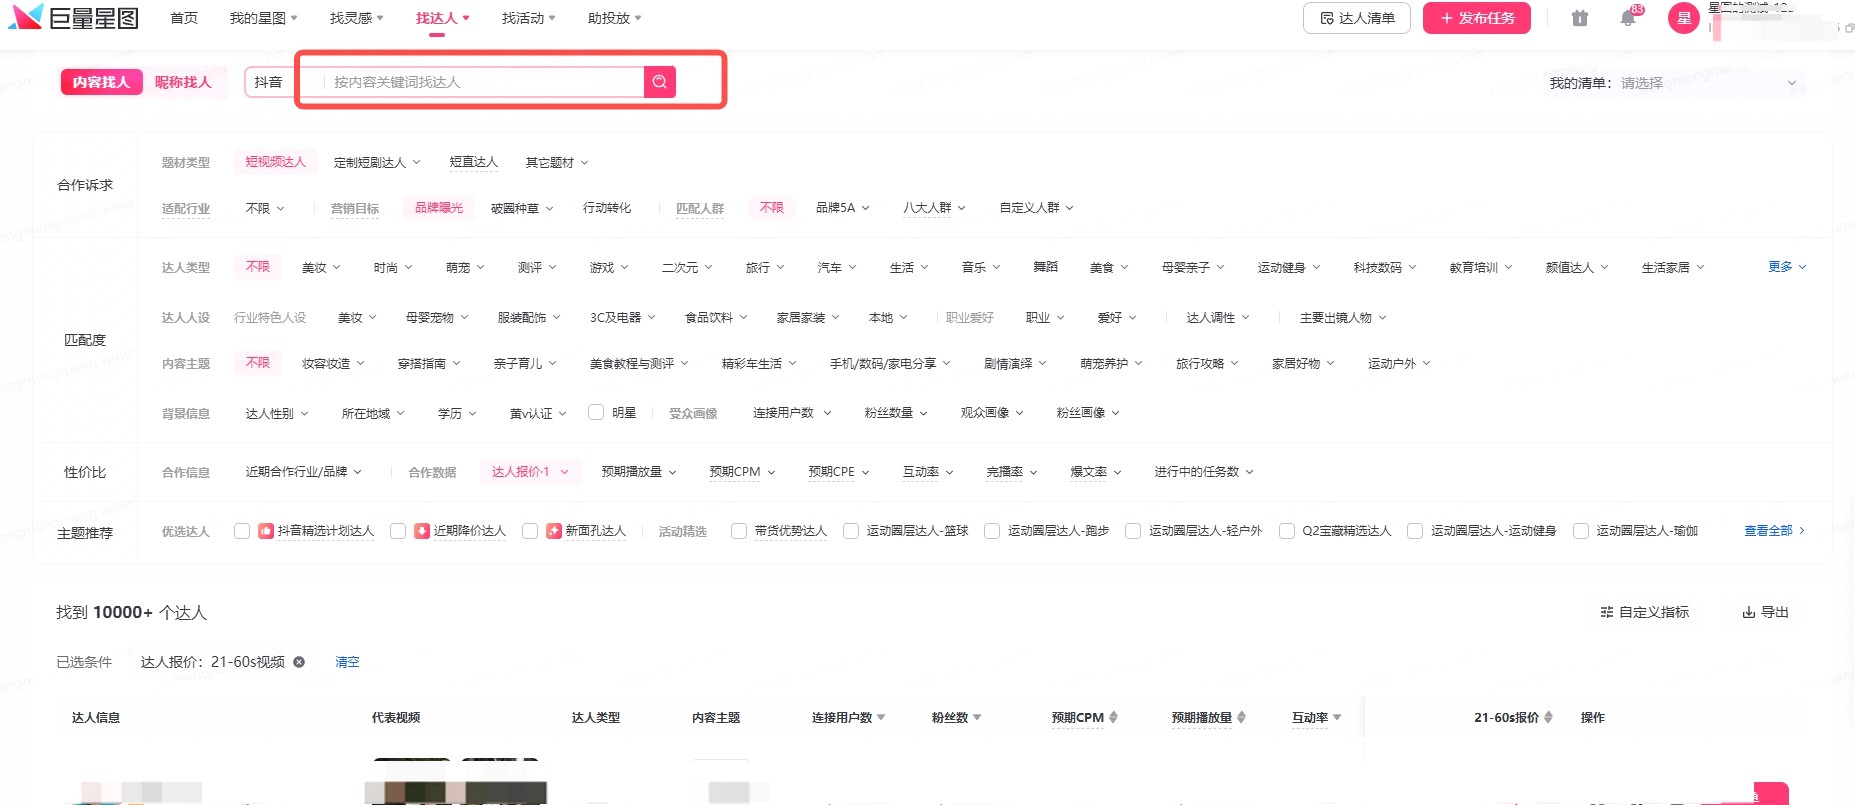Expand 其它题材 dropdown
The height and width of the screenshot is (805, 1855).
(557, 162)
